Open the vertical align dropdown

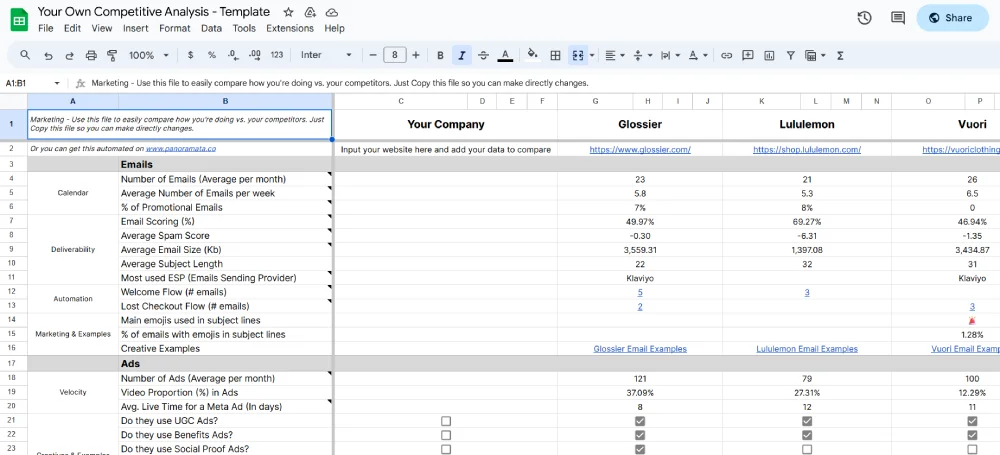[642, 56]
